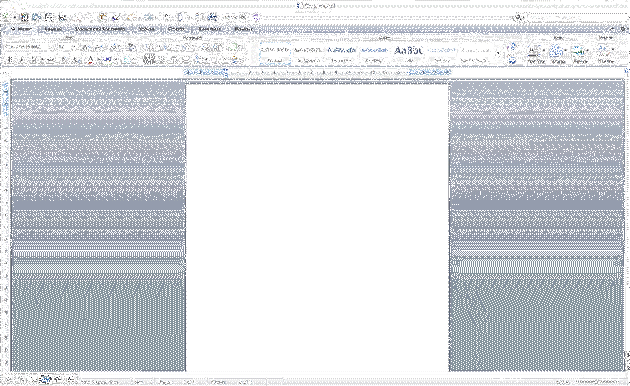Select the No Spacing style
Image resolution: width=630 pixels, height=386 pixels.
pyautogui.click(x=308, y=54)
